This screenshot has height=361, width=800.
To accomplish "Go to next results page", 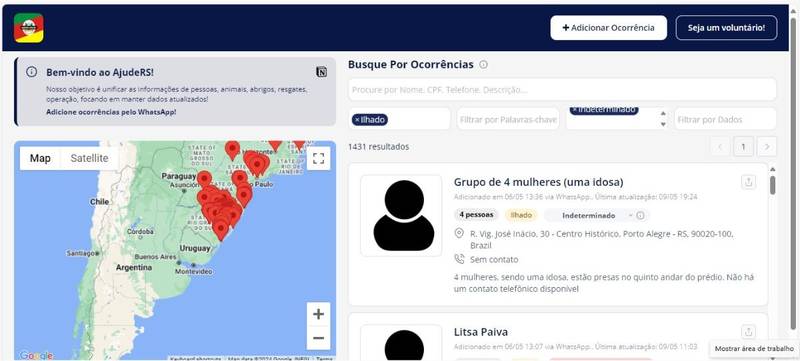I will point(767,147).
